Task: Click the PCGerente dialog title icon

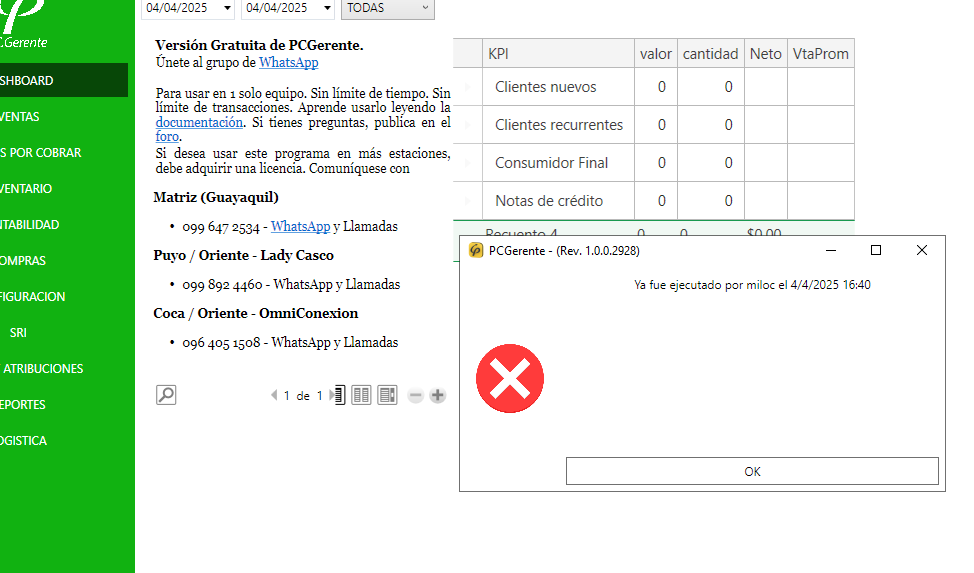Action: click(x=476, y=250)
